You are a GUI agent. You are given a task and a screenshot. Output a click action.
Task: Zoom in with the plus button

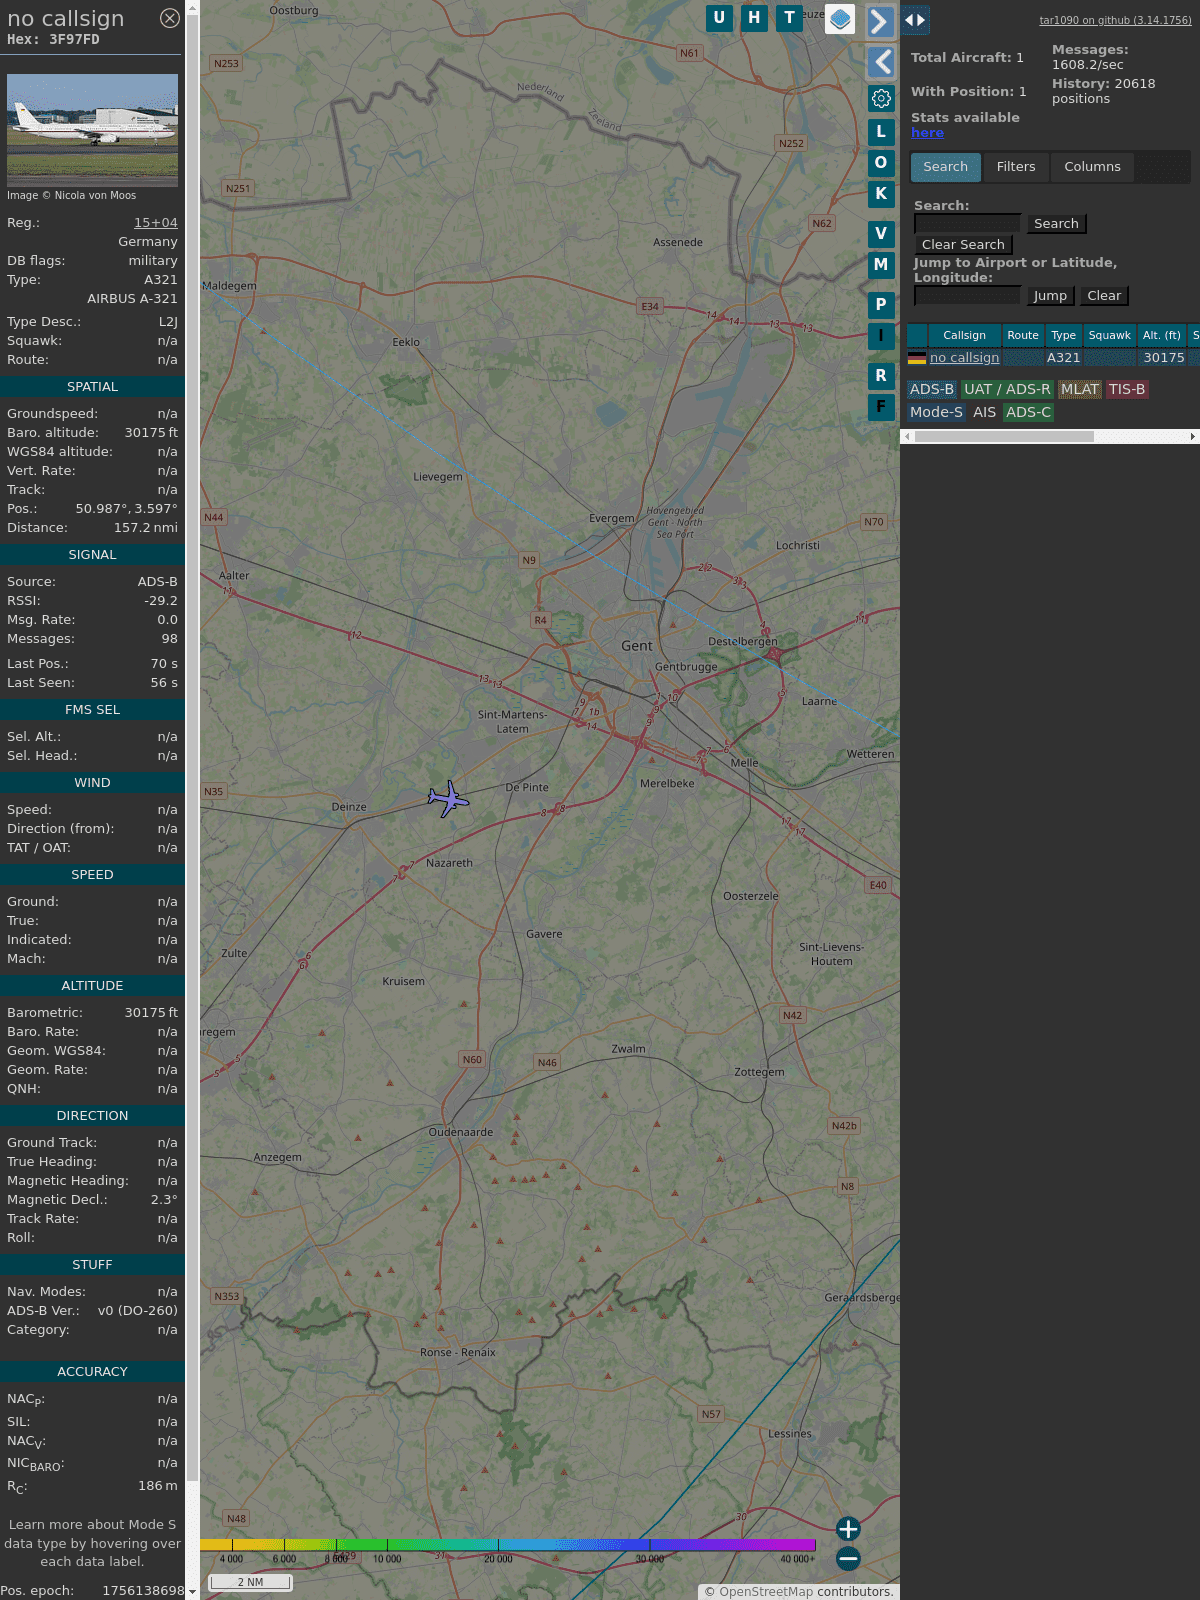[848, 1528]
